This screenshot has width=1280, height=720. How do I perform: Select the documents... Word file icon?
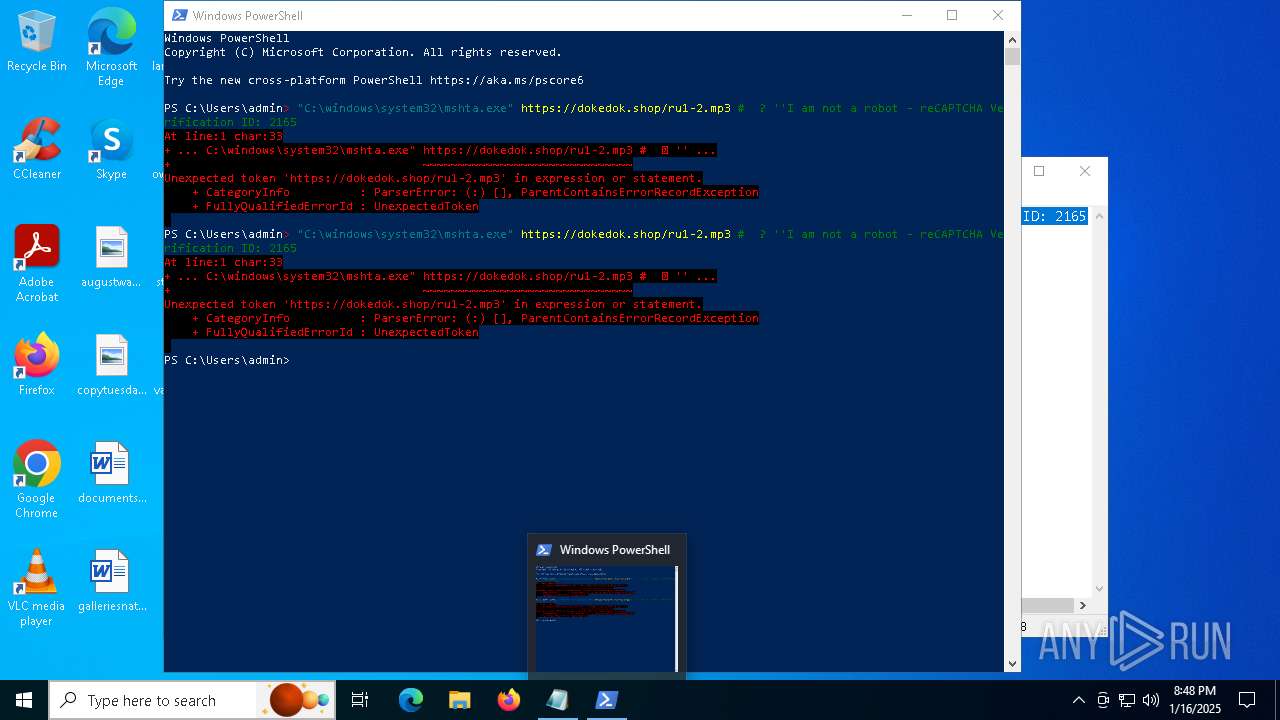(x=111, y=473)
